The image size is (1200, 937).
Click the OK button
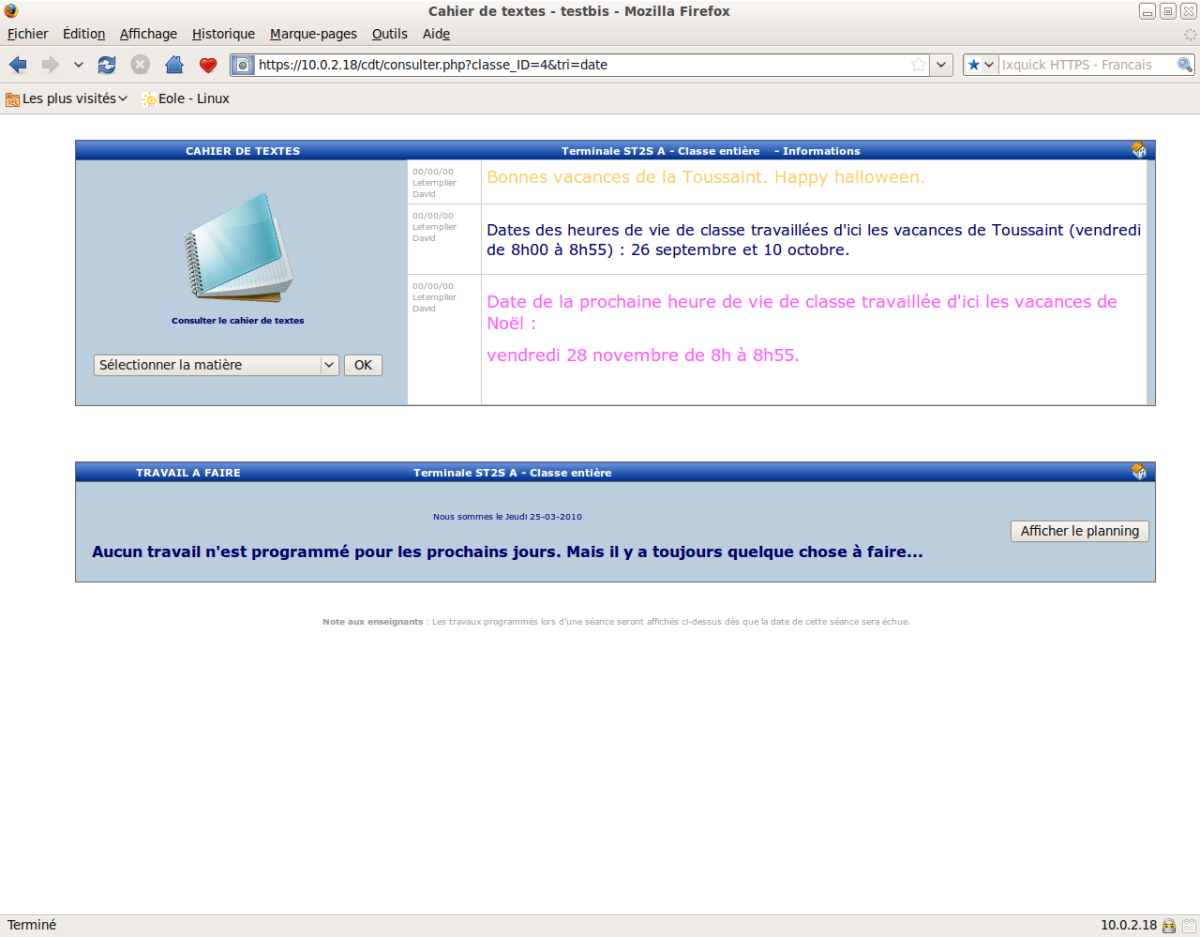[x=363, y=366]
